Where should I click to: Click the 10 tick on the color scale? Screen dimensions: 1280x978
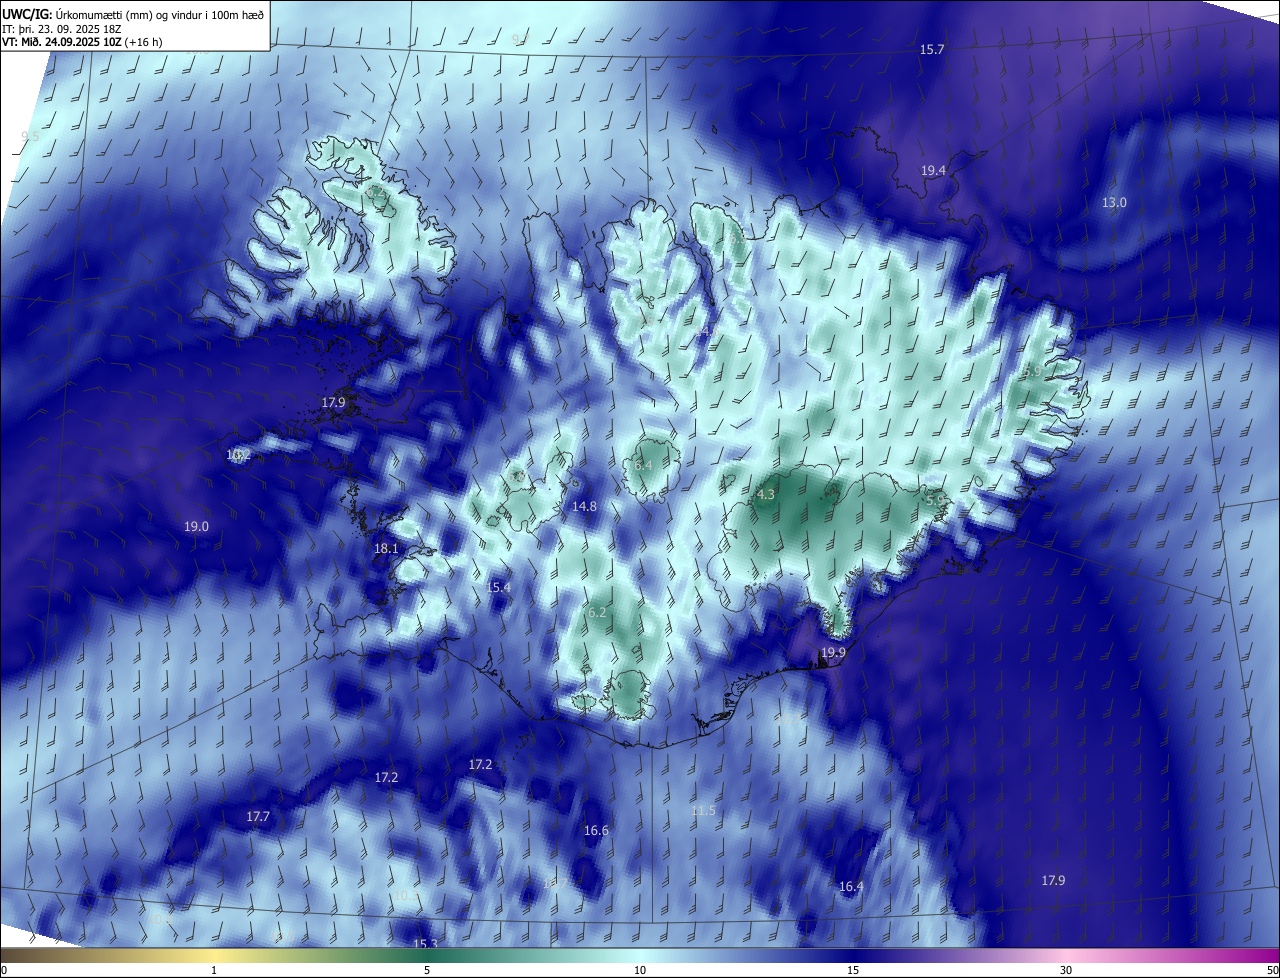click(x=640, y=970)
